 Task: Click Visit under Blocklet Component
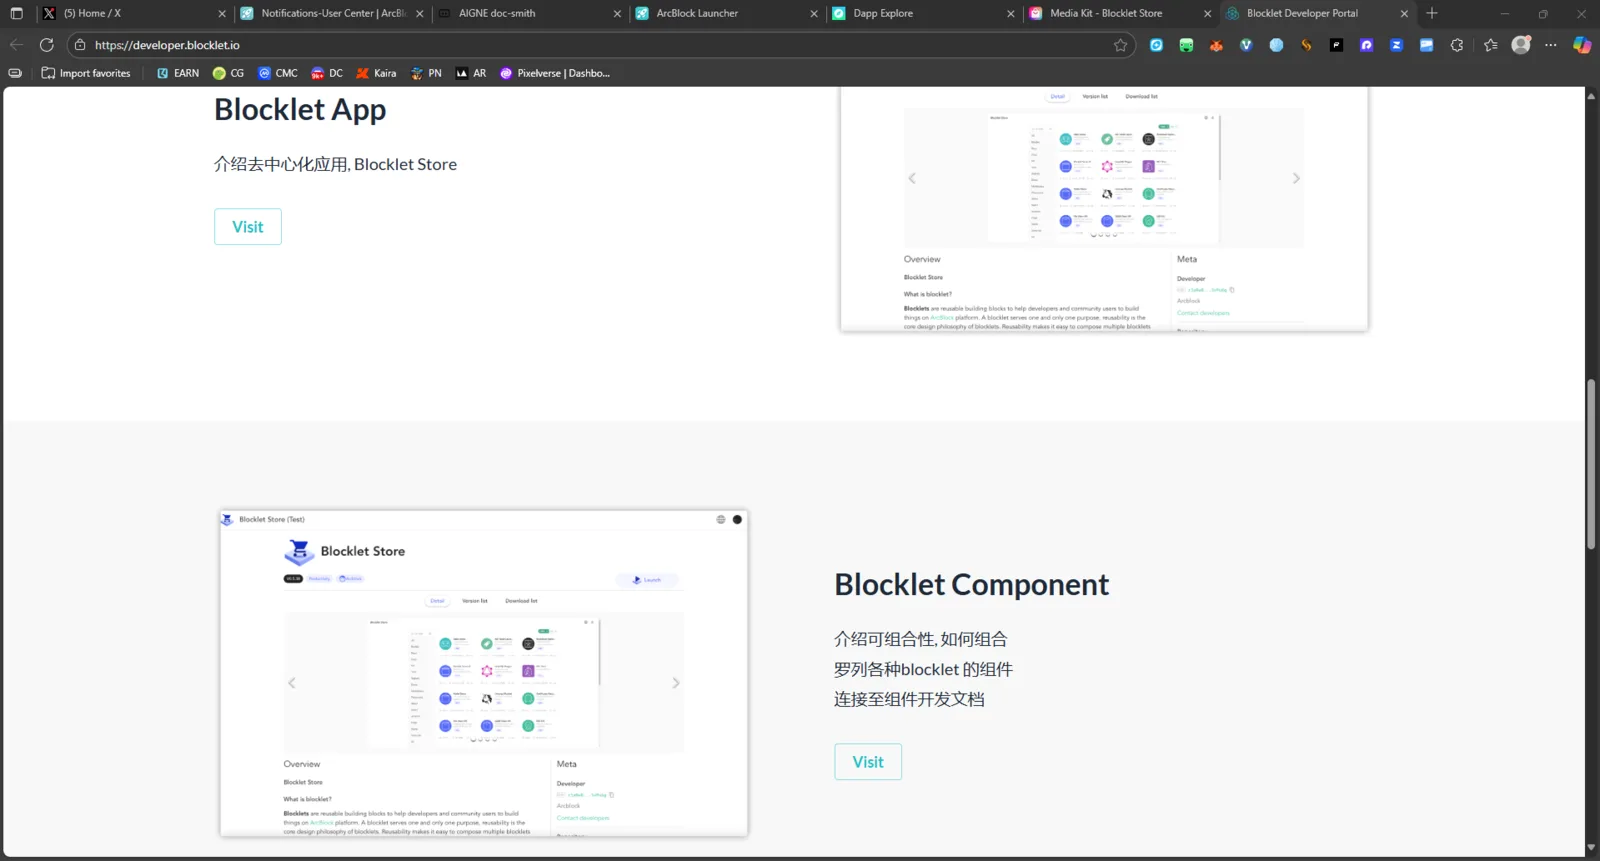(868, 762)
